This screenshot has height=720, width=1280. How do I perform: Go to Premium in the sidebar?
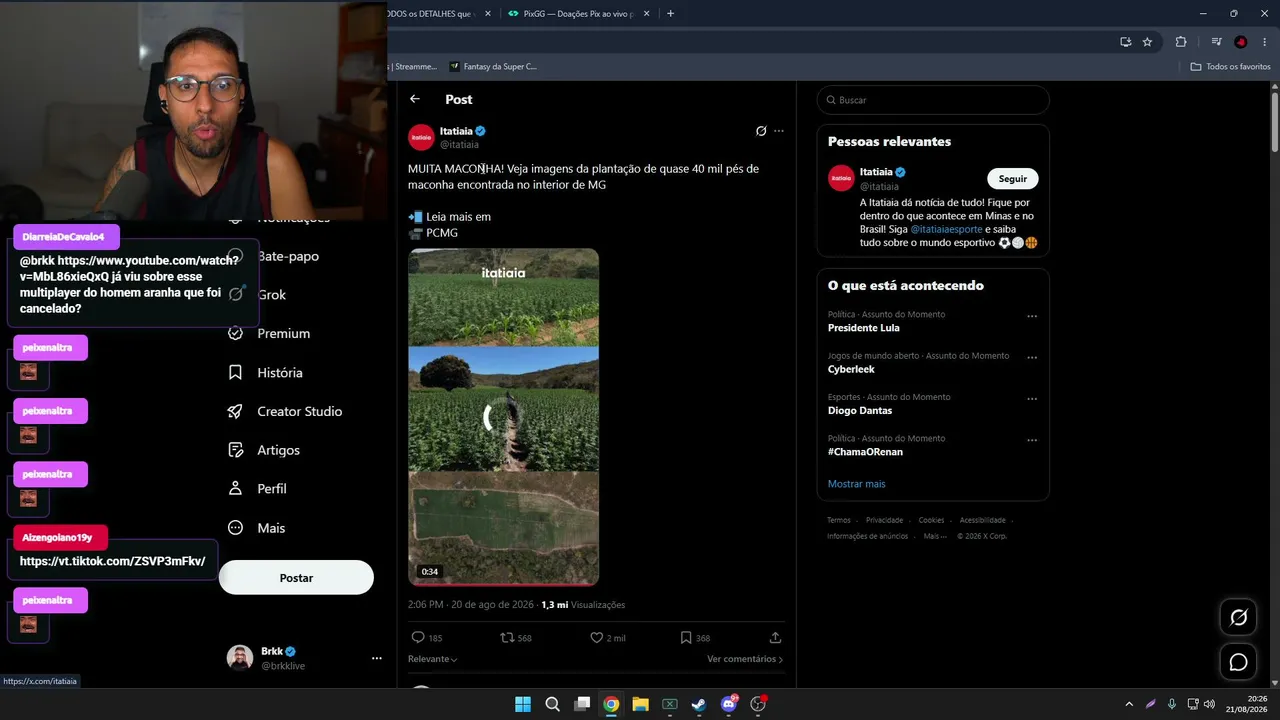pos(269,333)
